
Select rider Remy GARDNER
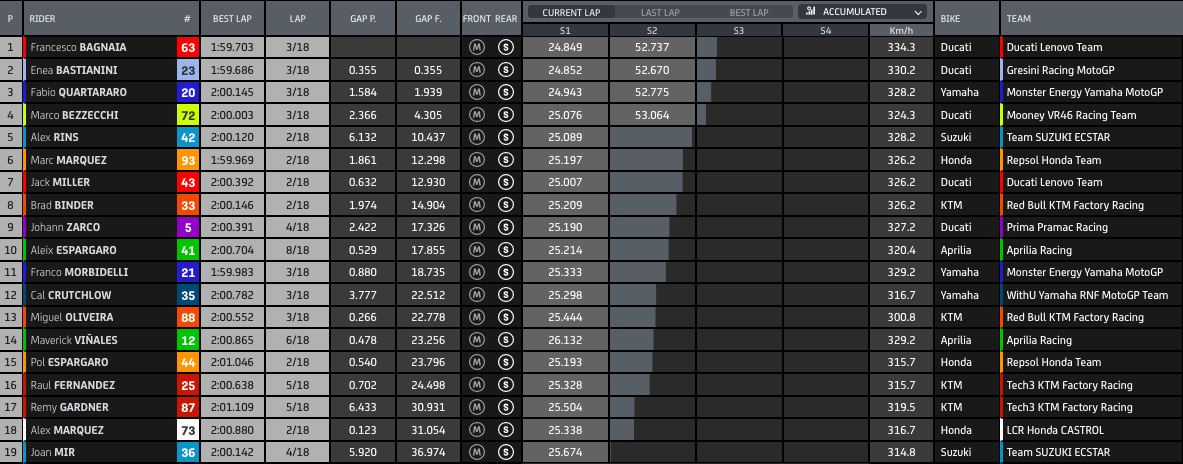click(69, 407)
